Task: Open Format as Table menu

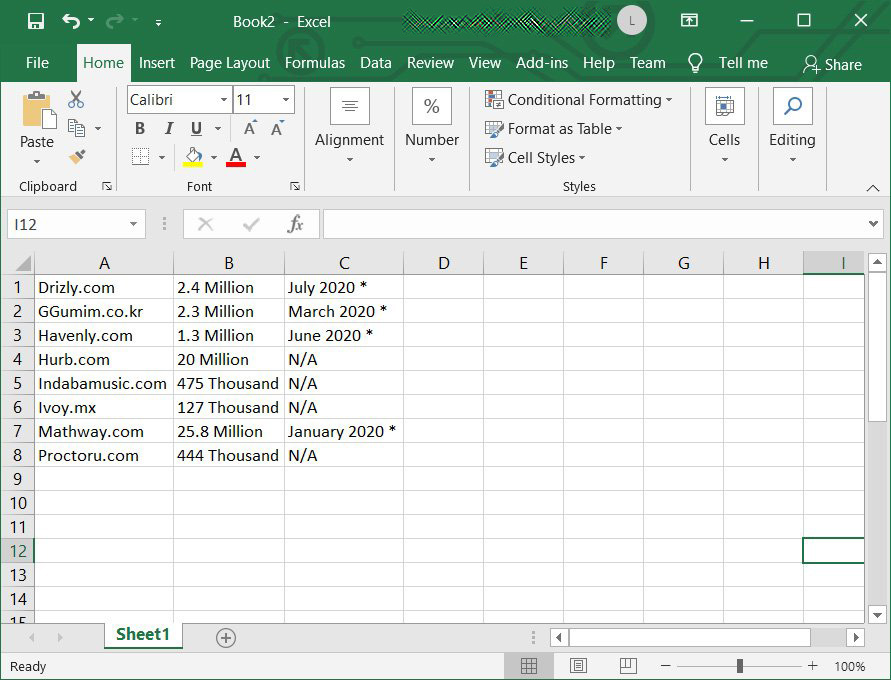Action: [553, 128]
